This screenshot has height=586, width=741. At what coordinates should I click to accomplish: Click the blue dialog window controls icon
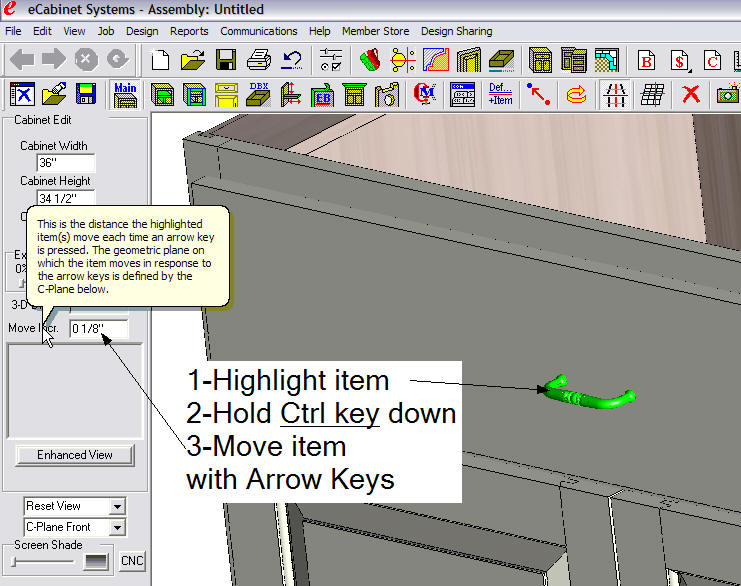[x=462, y=95]
